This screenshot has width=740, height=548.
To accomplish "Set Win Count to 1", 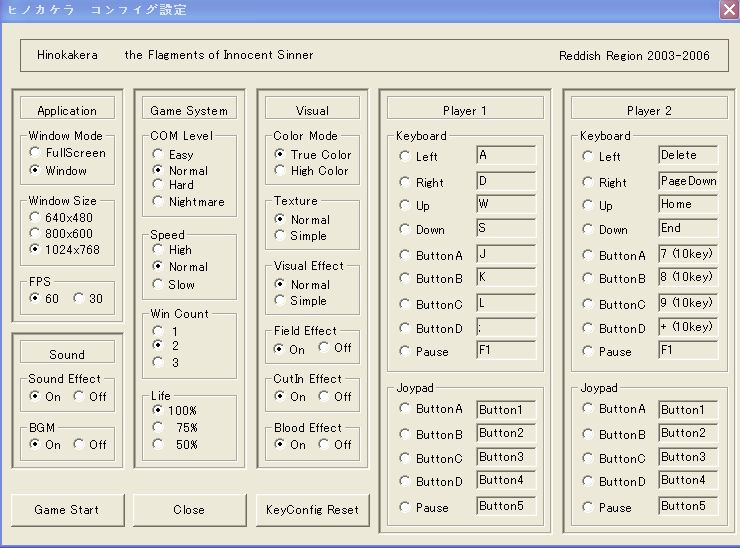I will coord(158,330).
